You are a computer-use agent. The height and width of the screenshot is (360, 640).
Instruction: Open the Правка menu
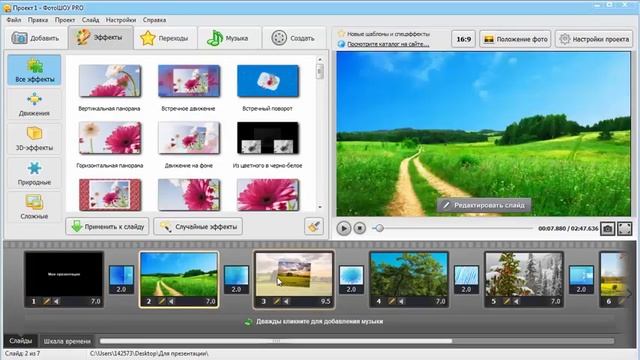click(x=38, y=20)
